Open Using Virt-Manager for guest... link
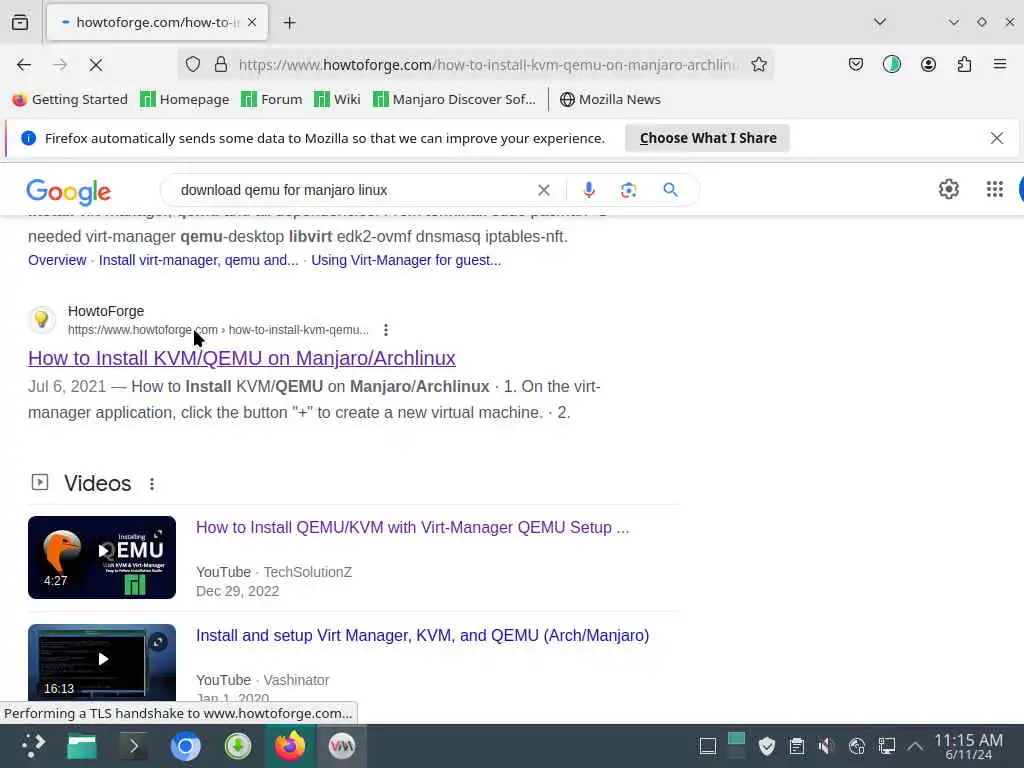This screenshot has width=1024, height=768. point(406,260)
